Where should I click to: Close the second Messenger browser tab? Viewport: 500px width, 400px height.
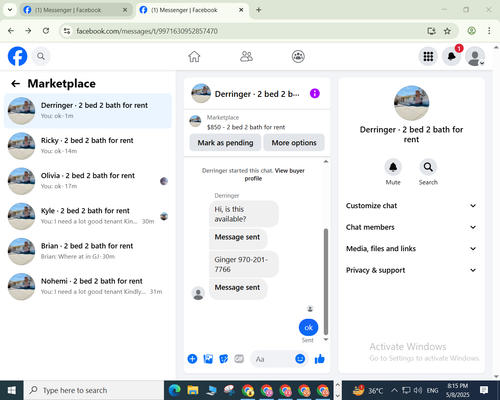point(241,10)
